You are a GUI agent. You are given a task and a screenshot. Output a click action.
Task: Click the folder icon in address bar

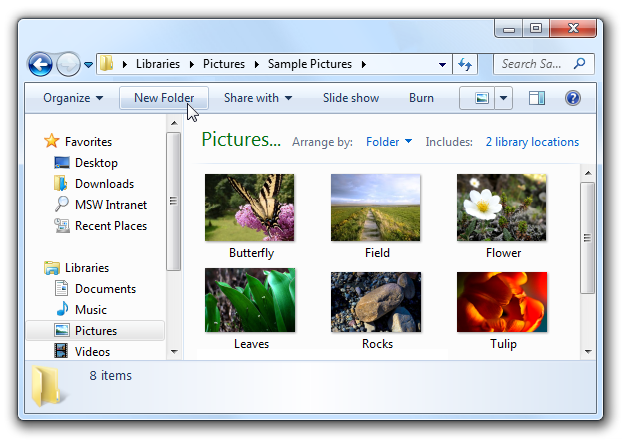point(106,64)
